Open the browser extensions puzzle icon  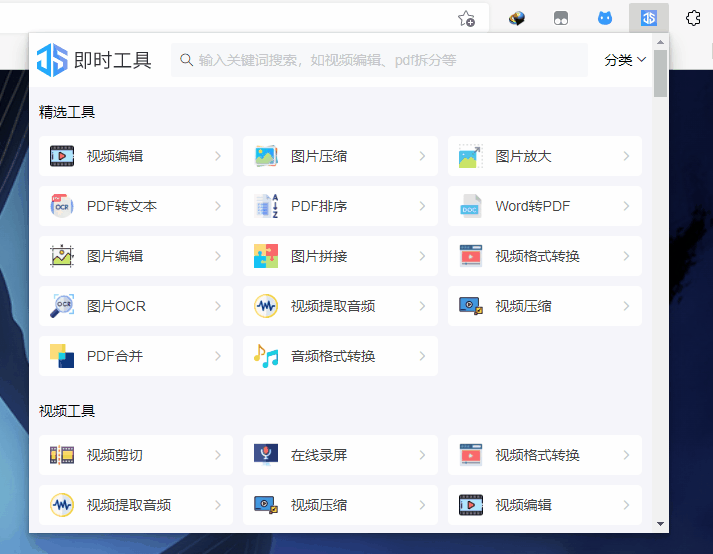pos(693,18)
